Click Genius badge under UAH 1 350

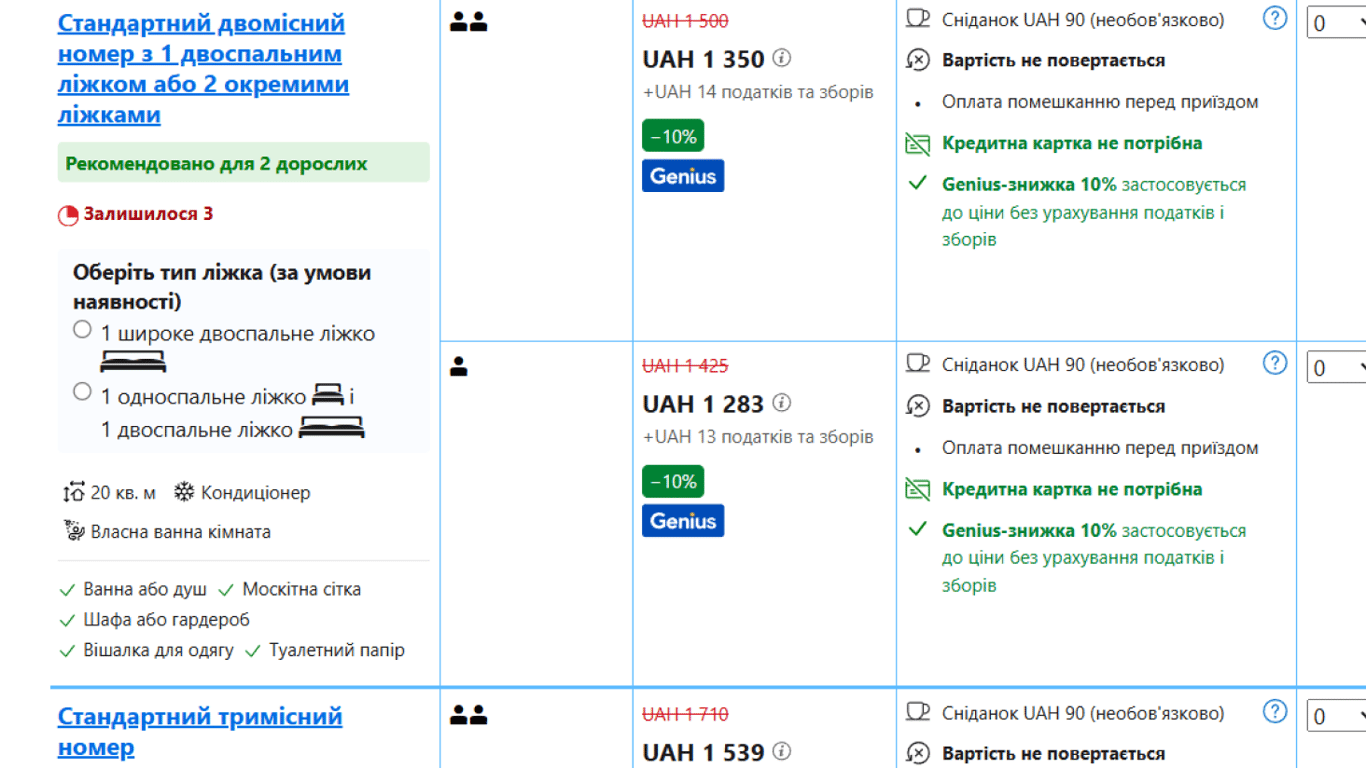683,176
